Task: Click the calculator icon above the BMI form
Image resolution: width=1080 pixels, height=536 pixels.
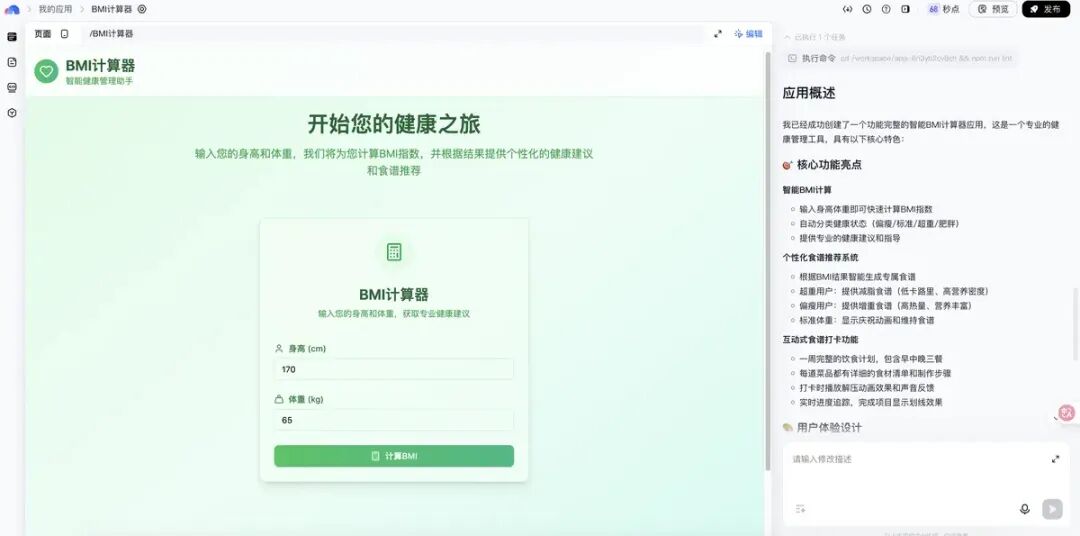Action: pyautogui.click(x=394, y=252)
